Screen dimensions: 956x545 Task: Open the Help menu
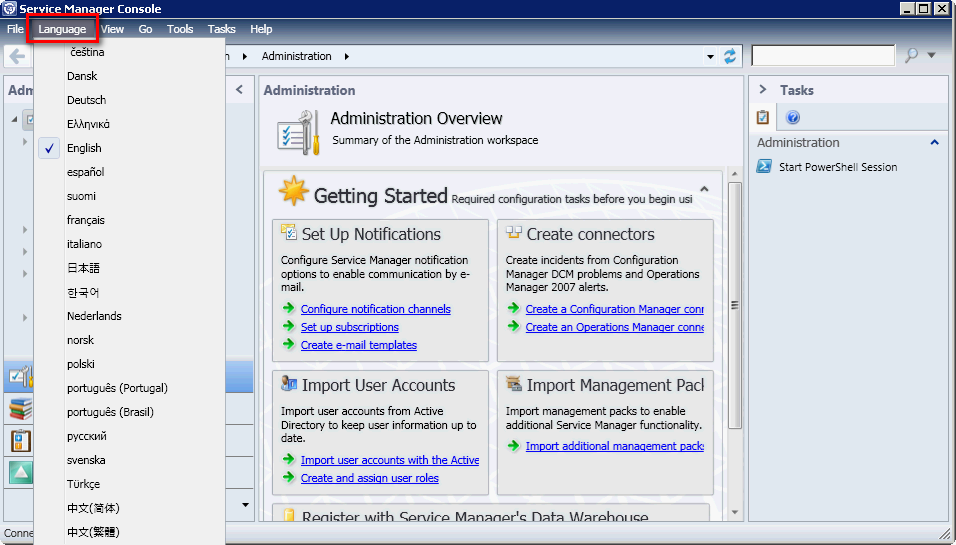pos(261,29)
